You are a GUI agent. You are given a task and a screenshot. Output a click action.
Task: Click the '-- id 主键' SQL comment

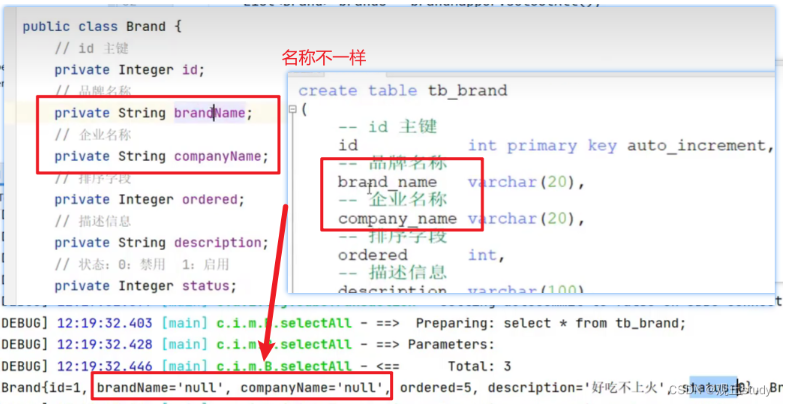388,126
